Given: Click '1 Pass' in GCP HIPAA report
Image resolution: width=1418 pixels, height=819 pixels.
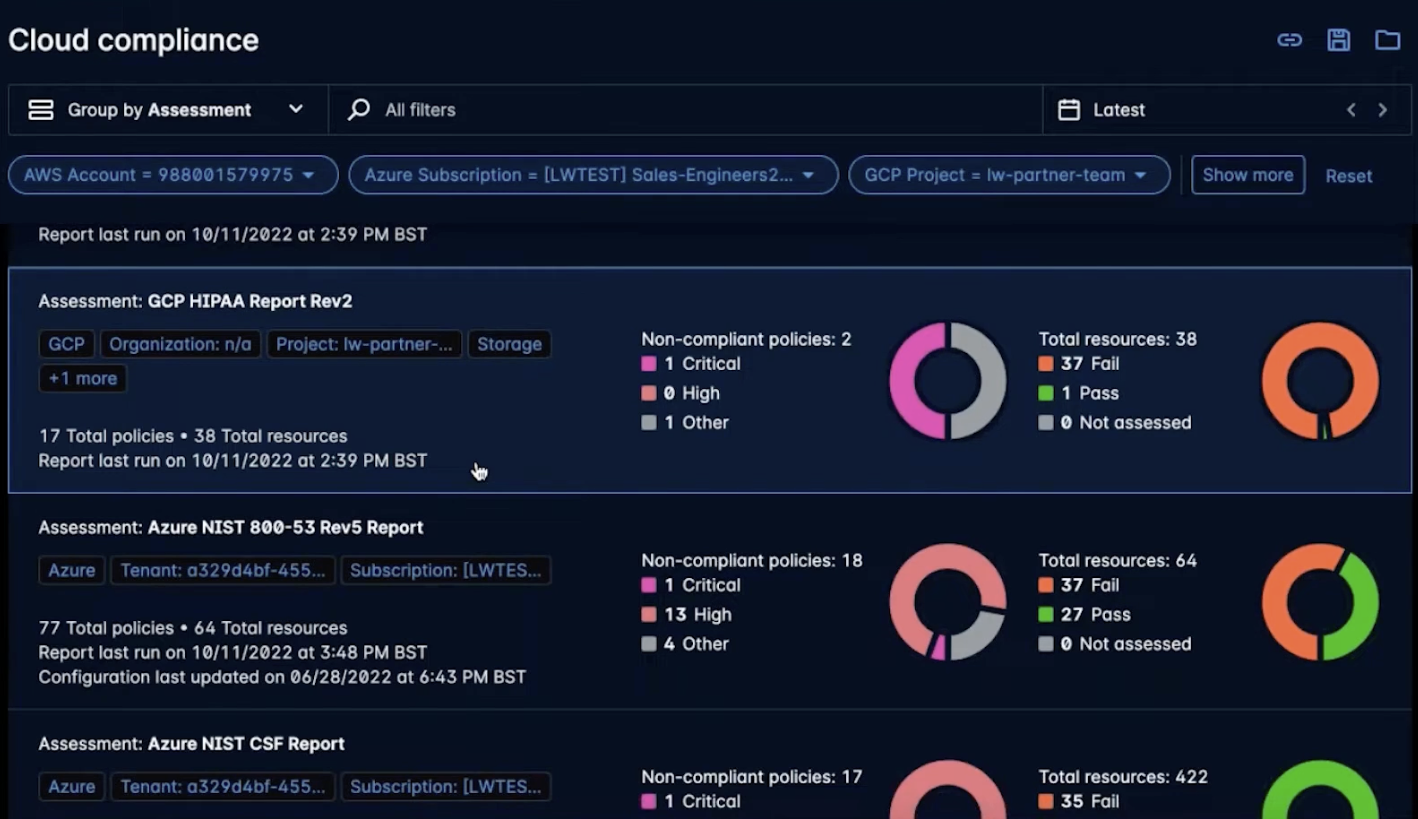Looking at the screenshot, I should click(1090, 393).
